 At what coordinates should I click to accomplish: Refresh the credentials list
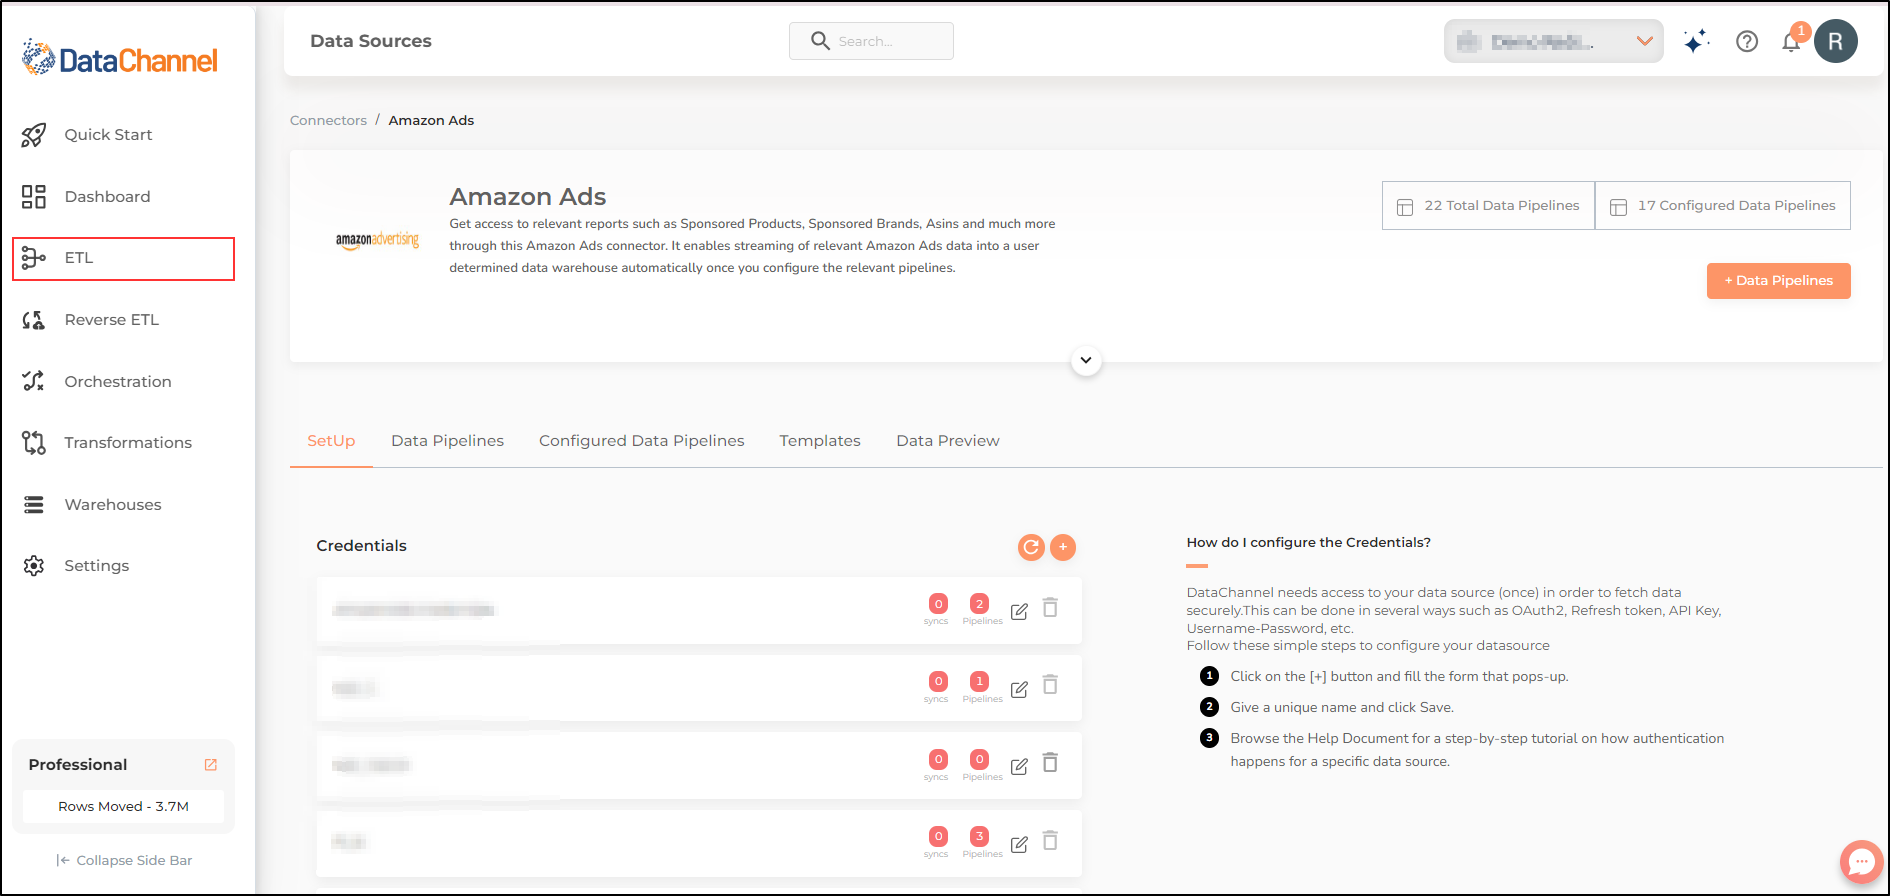tap(1031, 547)
